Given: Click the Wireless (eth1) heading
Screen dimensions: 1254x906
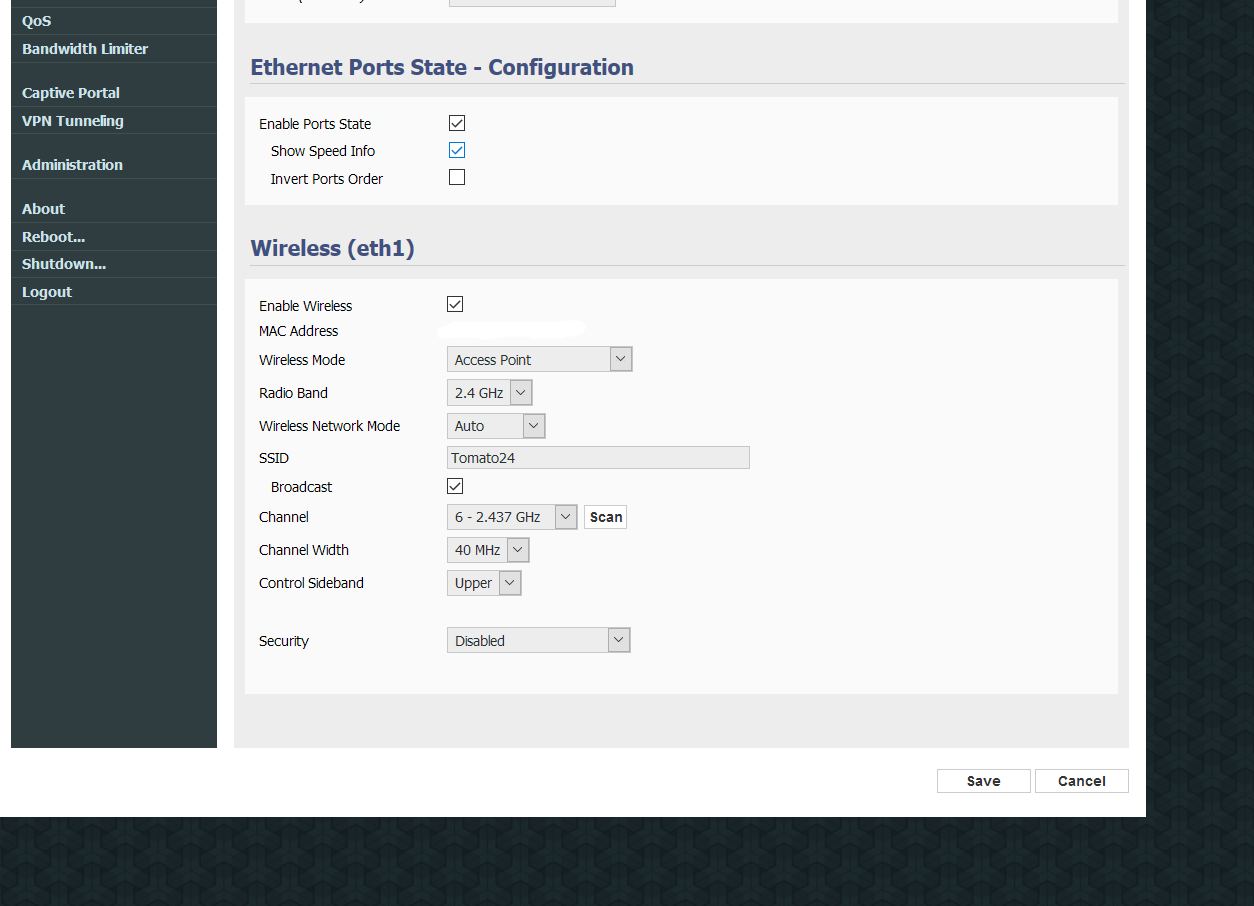Looking at the screenshot, I should [x=332, y=248].
